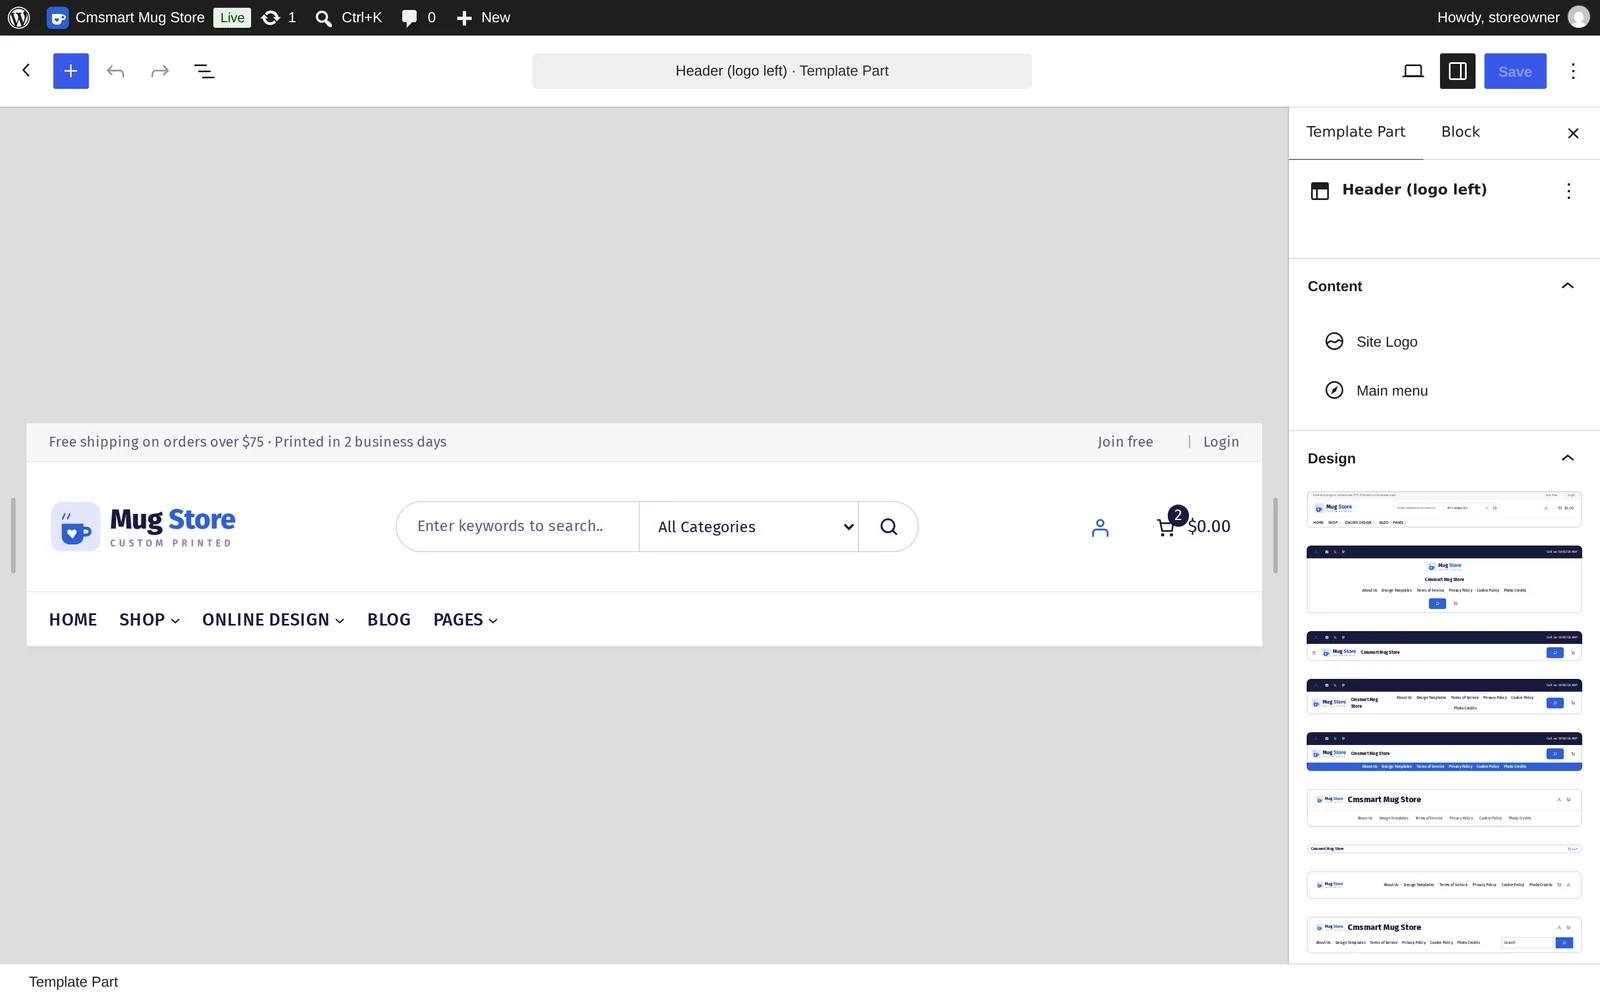The image size is (1600, 1000).
Task: Collapse the Design section
Action: [x=1567, y=458]
